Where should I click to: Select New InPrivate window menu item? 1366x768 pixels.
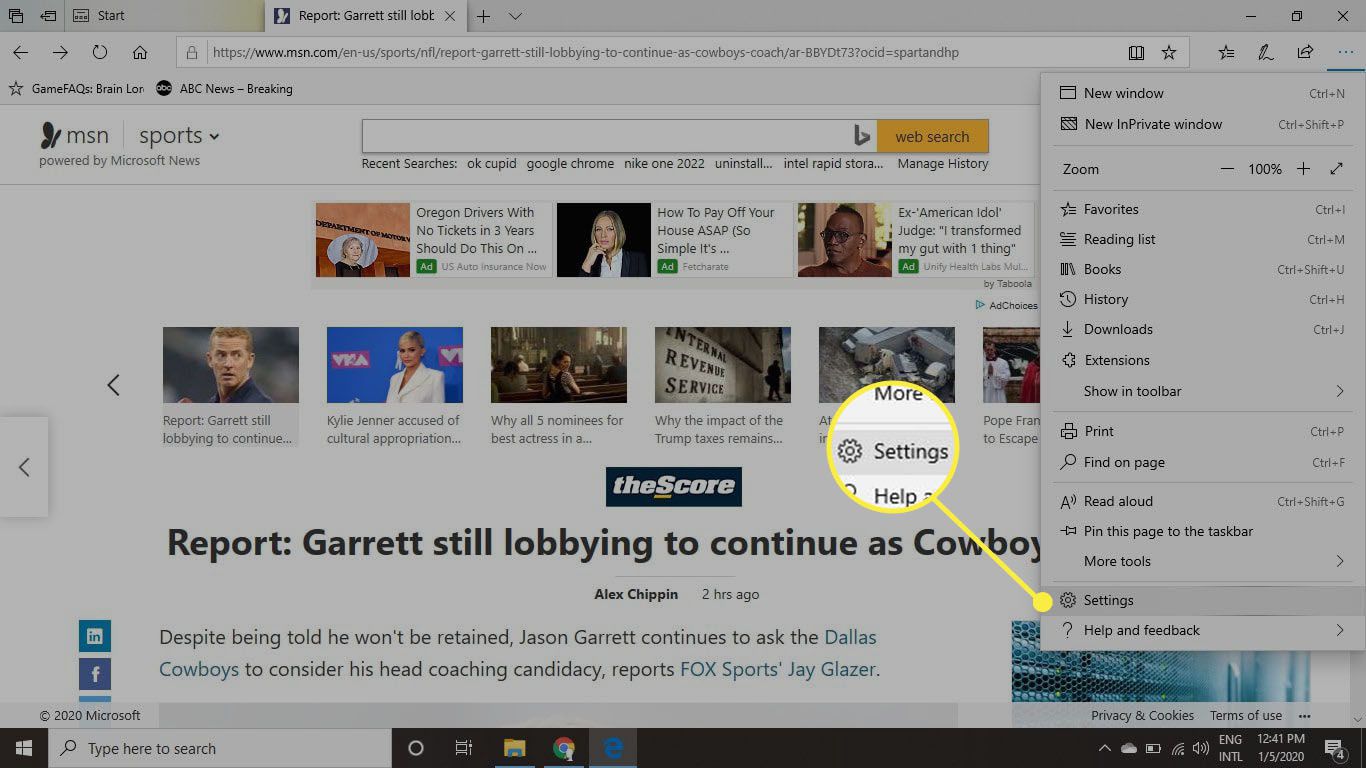(1203, 124)
